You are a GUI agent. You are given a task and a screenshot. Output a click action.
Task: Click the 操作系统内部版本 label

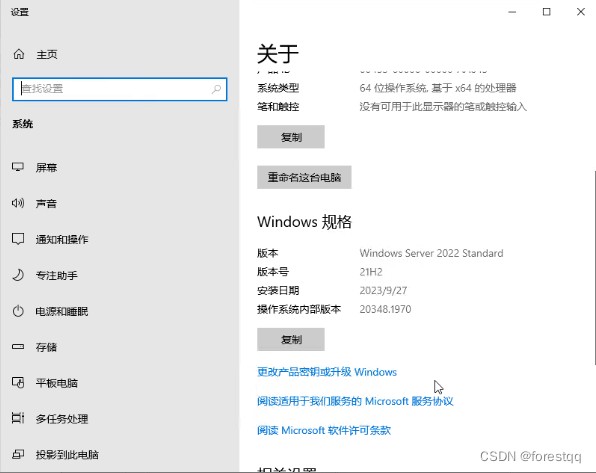[299, 309]
